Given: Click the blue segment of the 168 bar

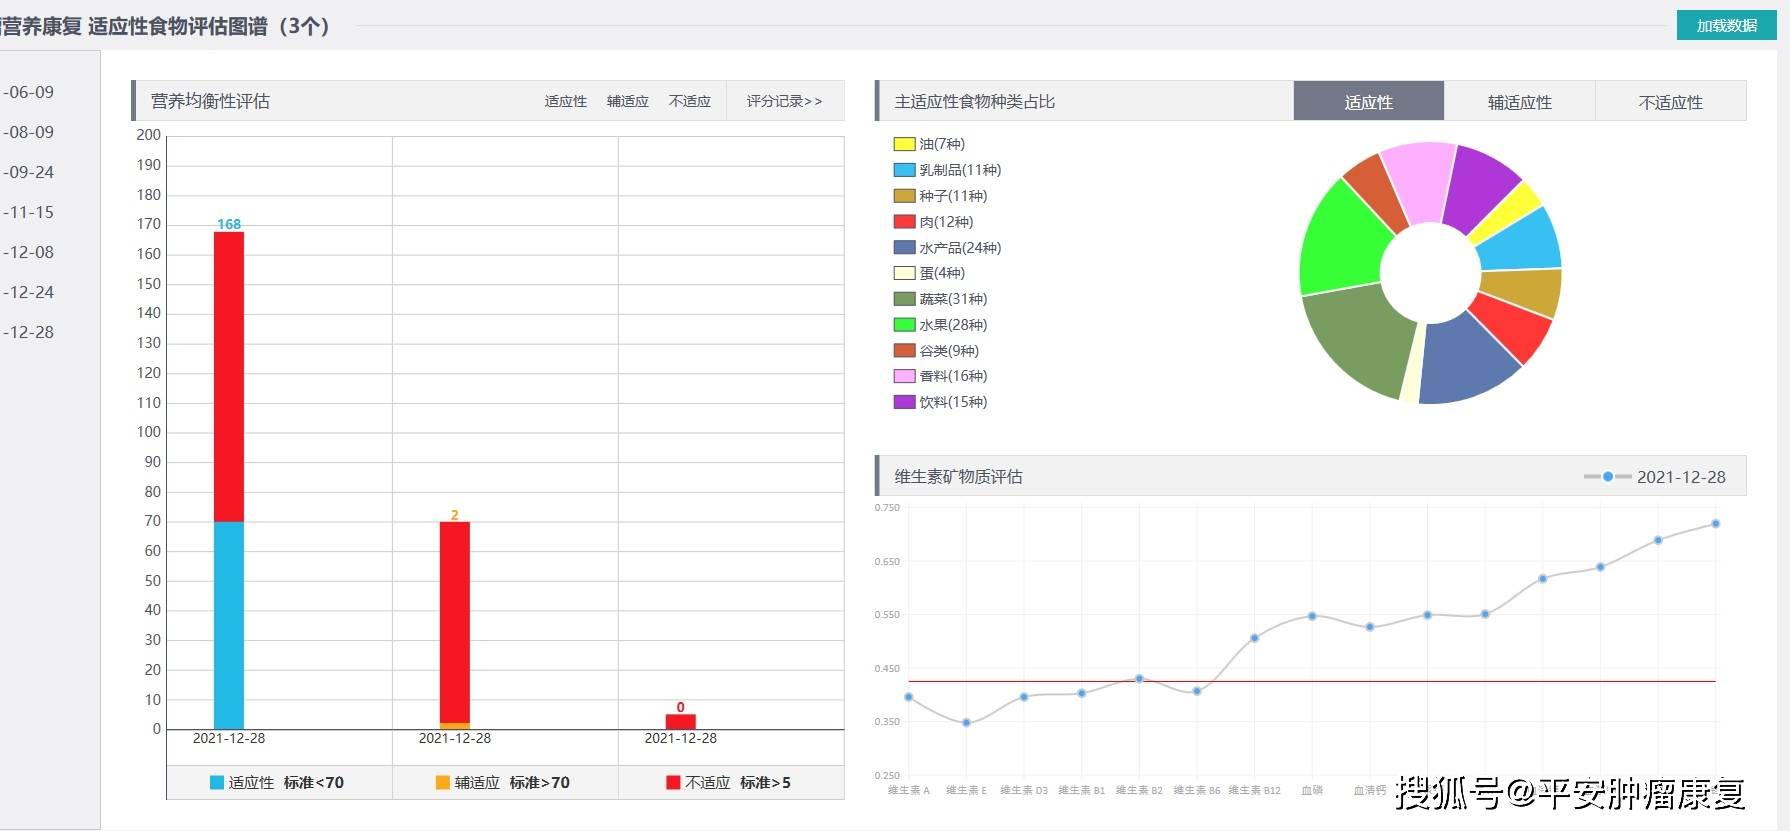Looking at the screenshot, I should coord(229,625).
